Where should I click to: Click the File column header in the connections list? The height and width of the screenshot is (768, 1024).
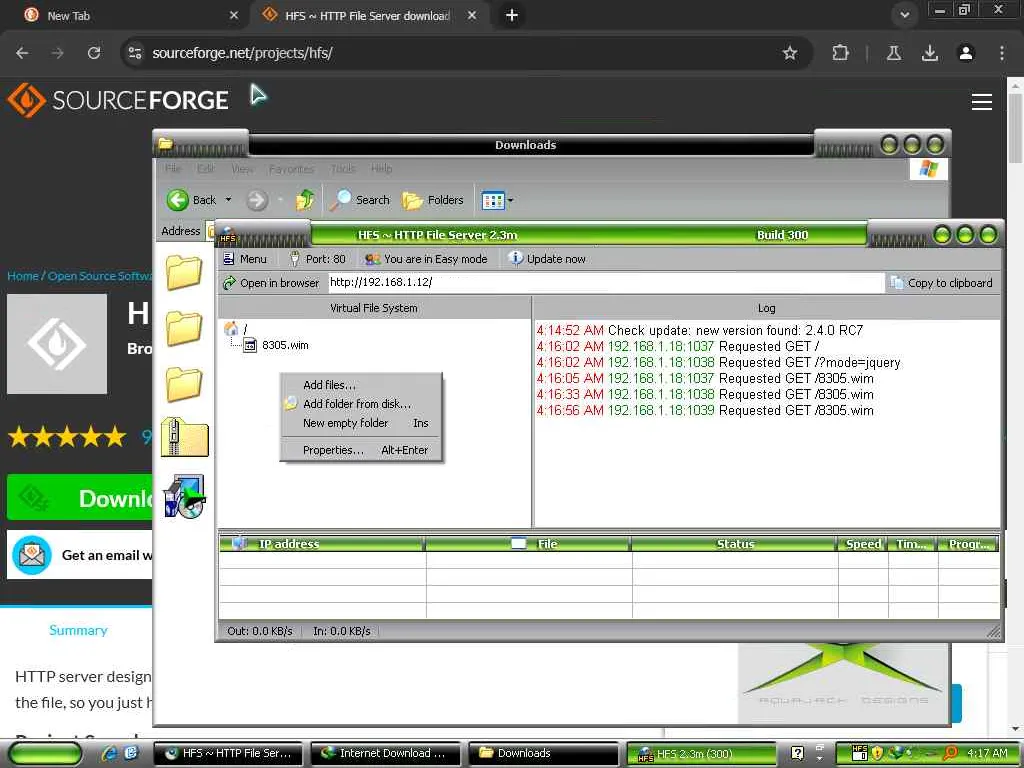pos(528,543)
